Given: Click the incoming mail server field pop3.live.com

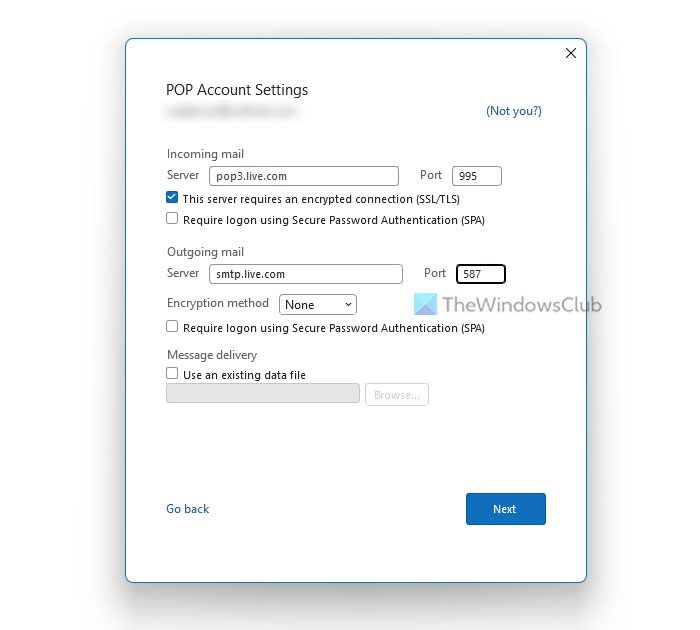Looking at the screenshot, I should (x=304, y=176).
